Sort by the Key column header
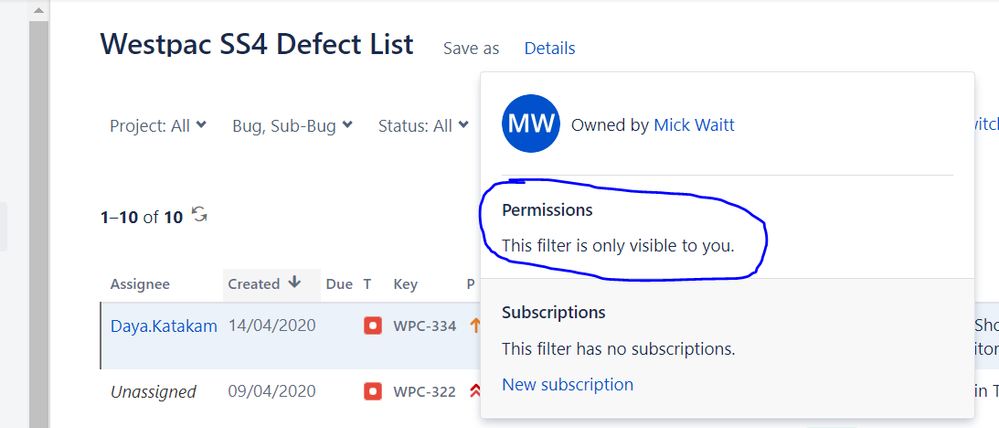 [405, 284]
